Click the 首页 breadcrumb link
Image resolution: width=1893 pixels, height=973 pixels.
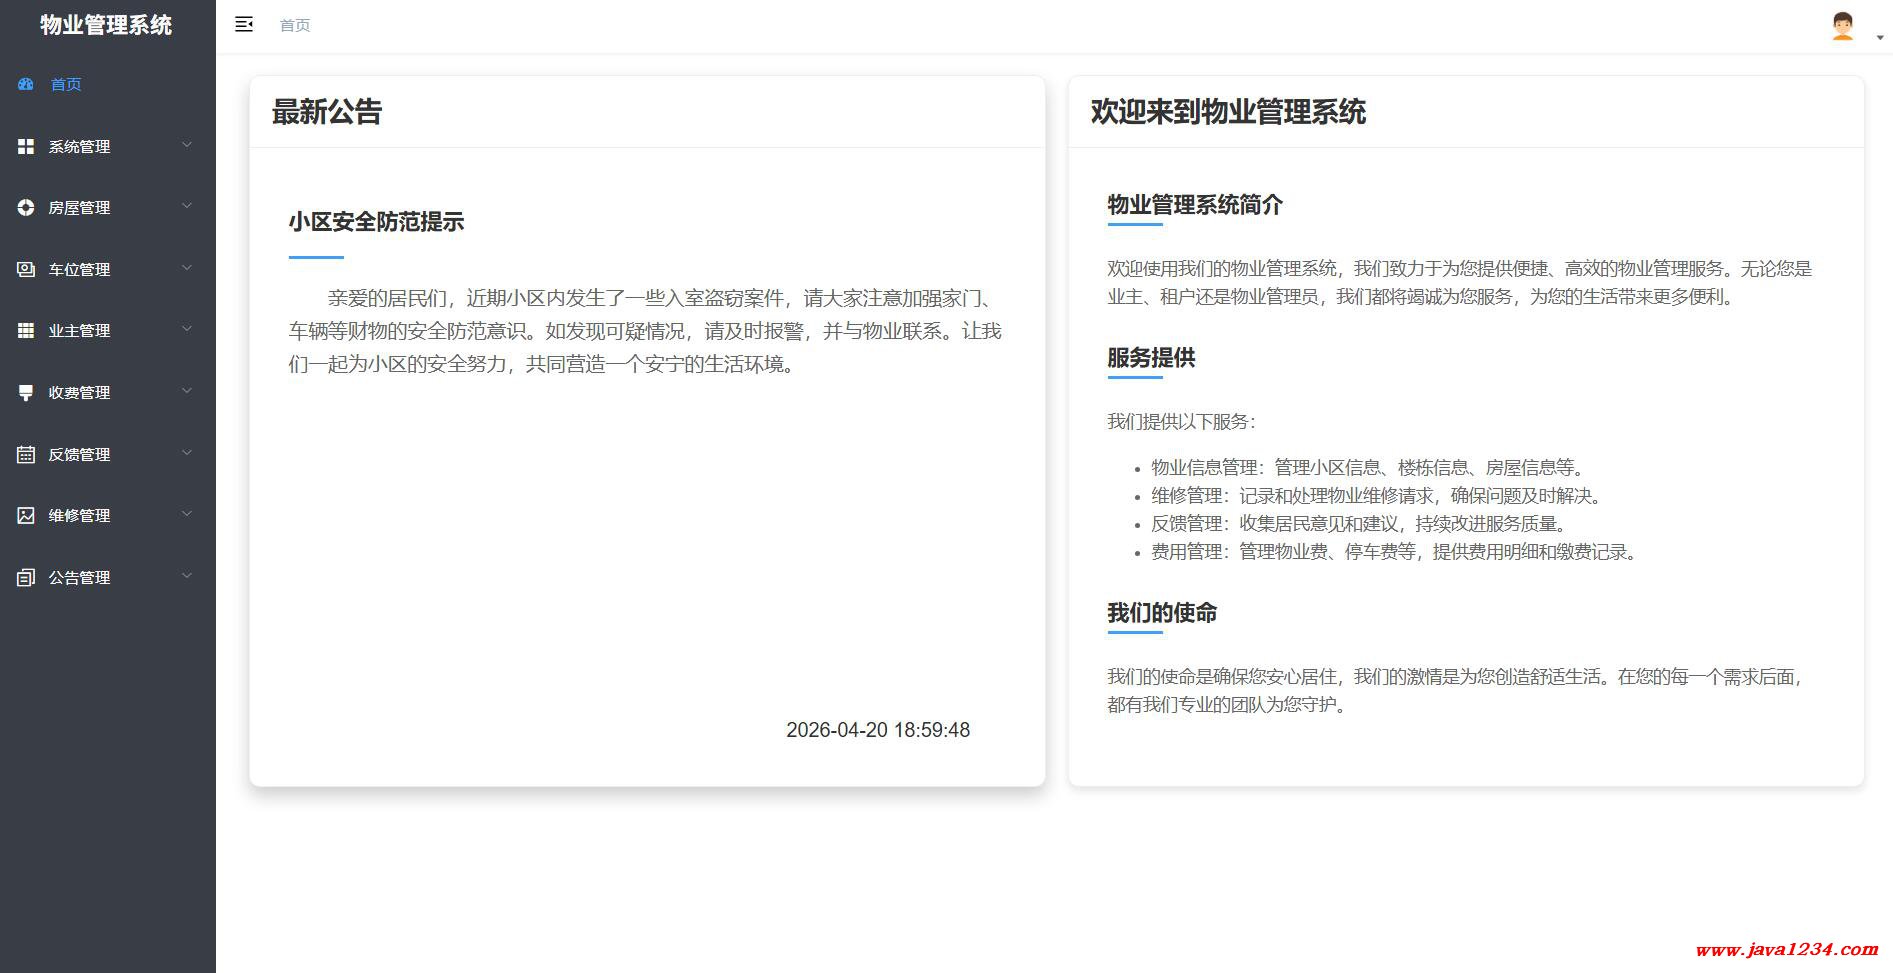(x=295, y=25)
